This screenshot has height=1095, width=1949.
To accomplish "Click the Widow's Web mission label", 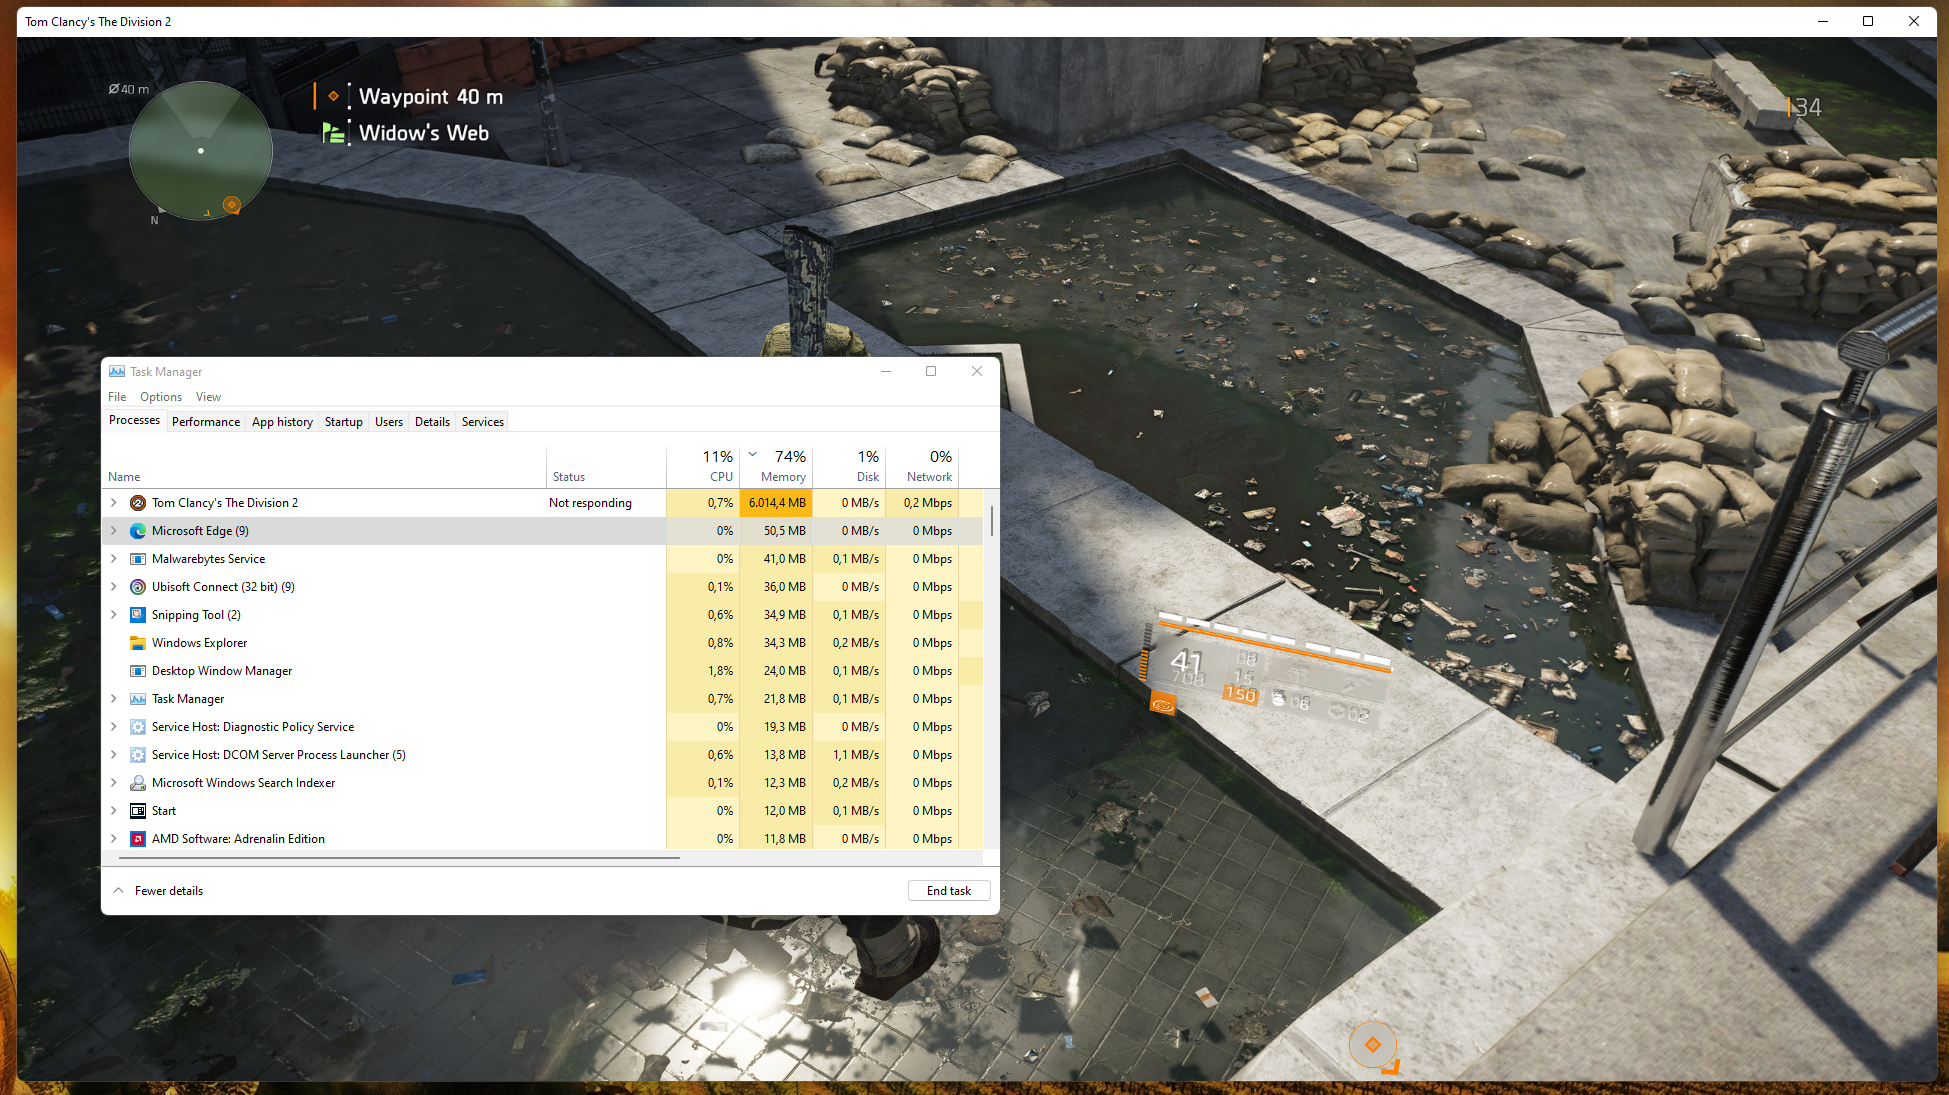I will click(424, 133).
